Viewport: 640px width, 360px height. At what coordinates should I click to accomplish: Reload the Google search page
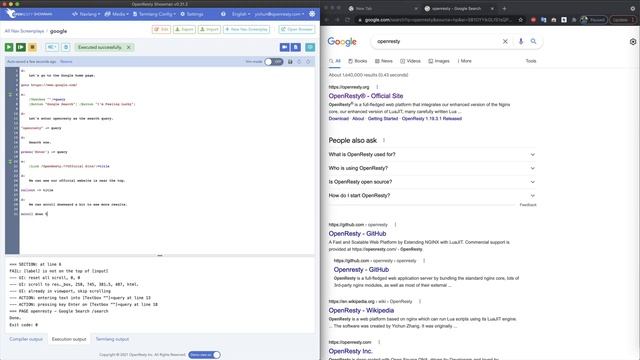click(x=347, y=20)
